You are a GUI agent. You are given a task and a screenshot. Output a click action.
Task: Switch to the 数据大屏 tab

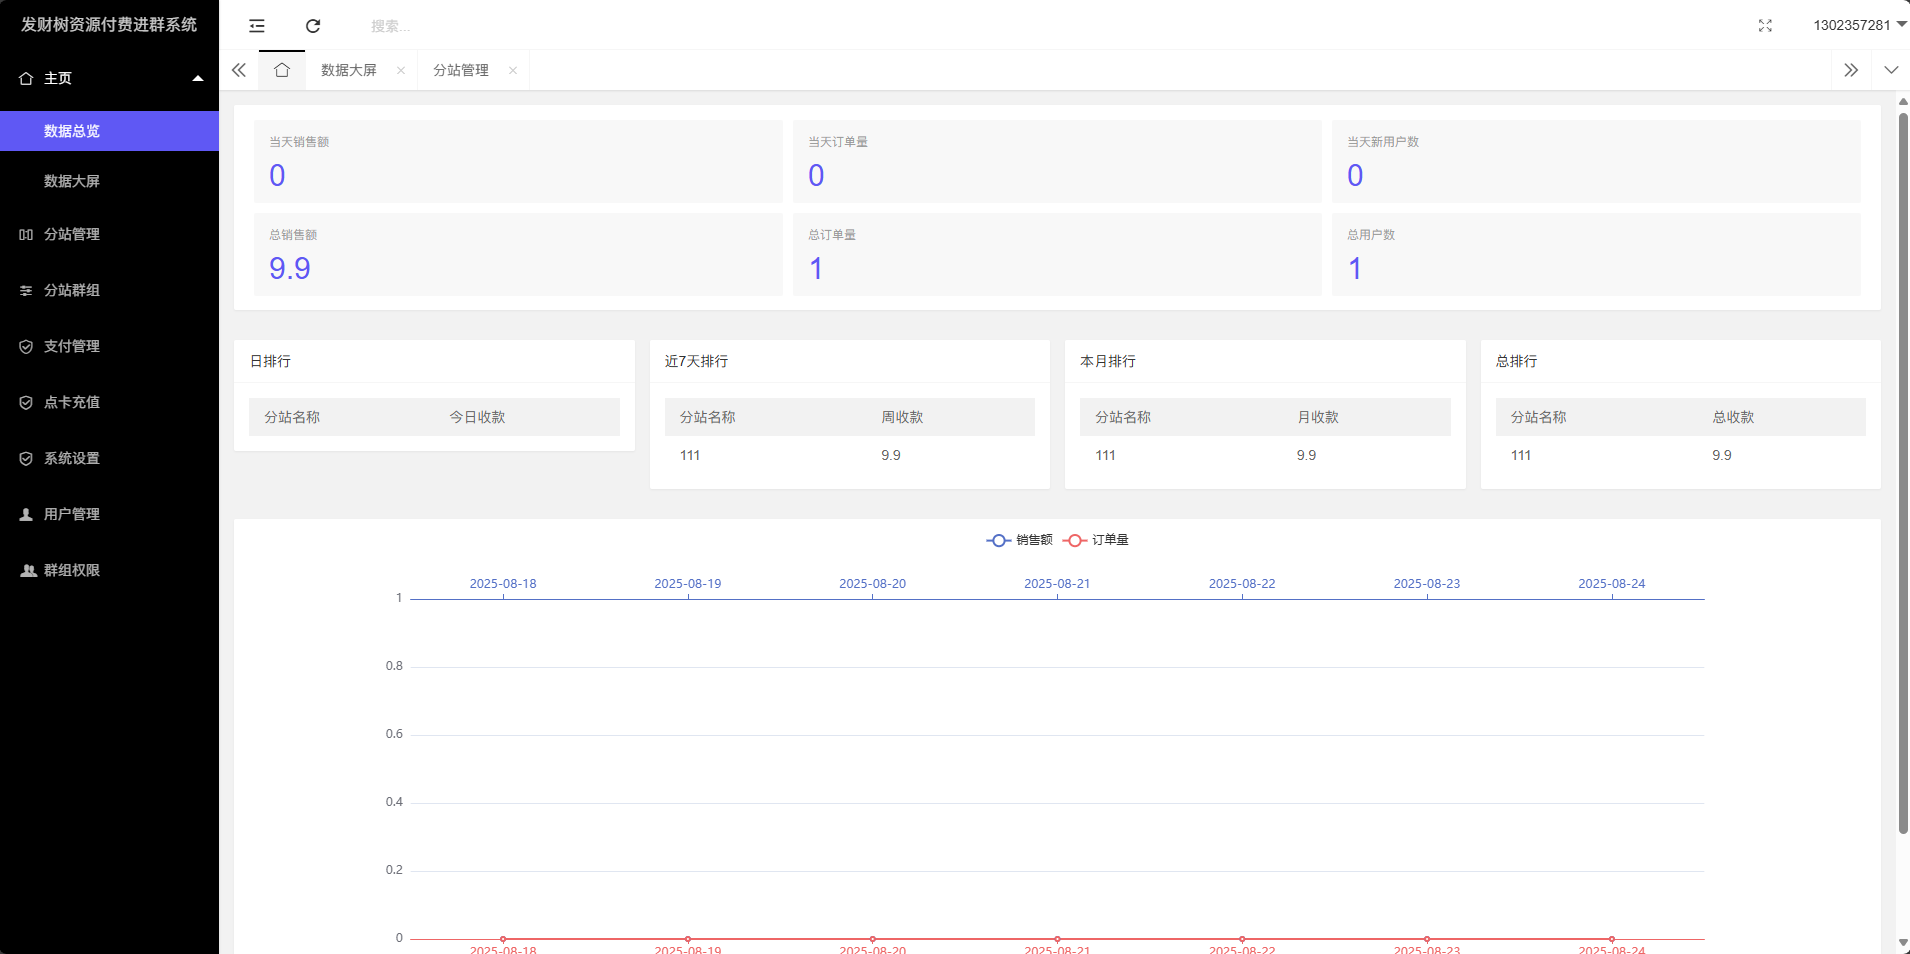[349, 70]
